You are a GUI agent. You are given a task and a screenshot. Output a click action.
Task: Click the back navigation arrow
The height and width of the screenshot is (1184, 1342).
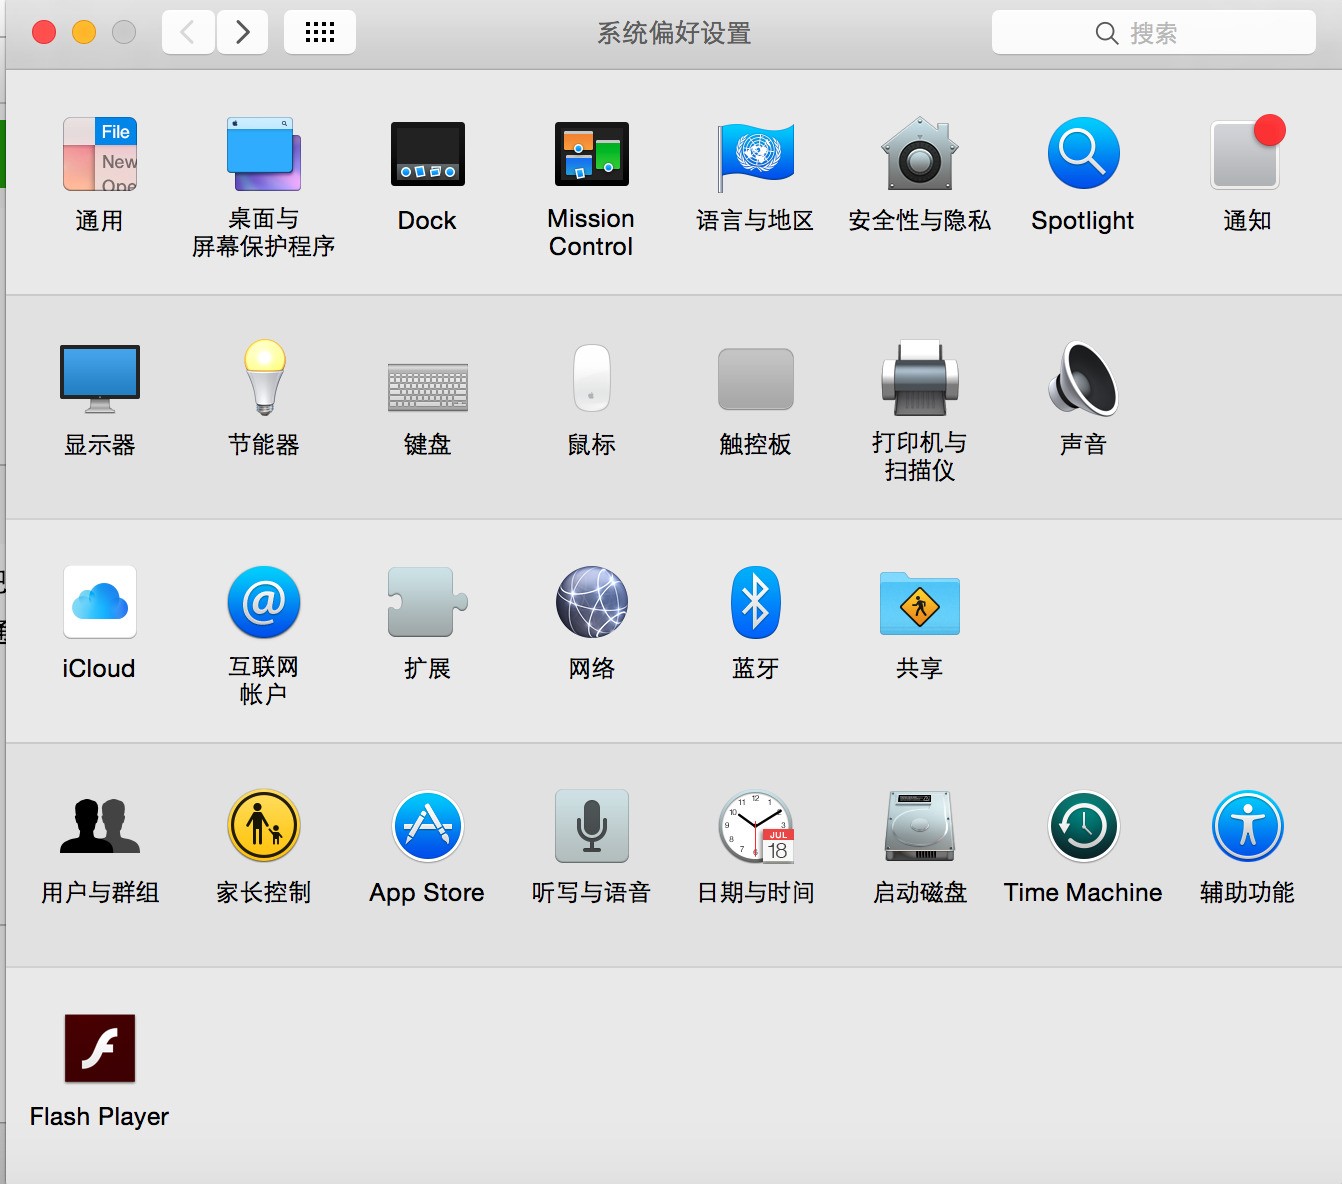click(188, 31)
